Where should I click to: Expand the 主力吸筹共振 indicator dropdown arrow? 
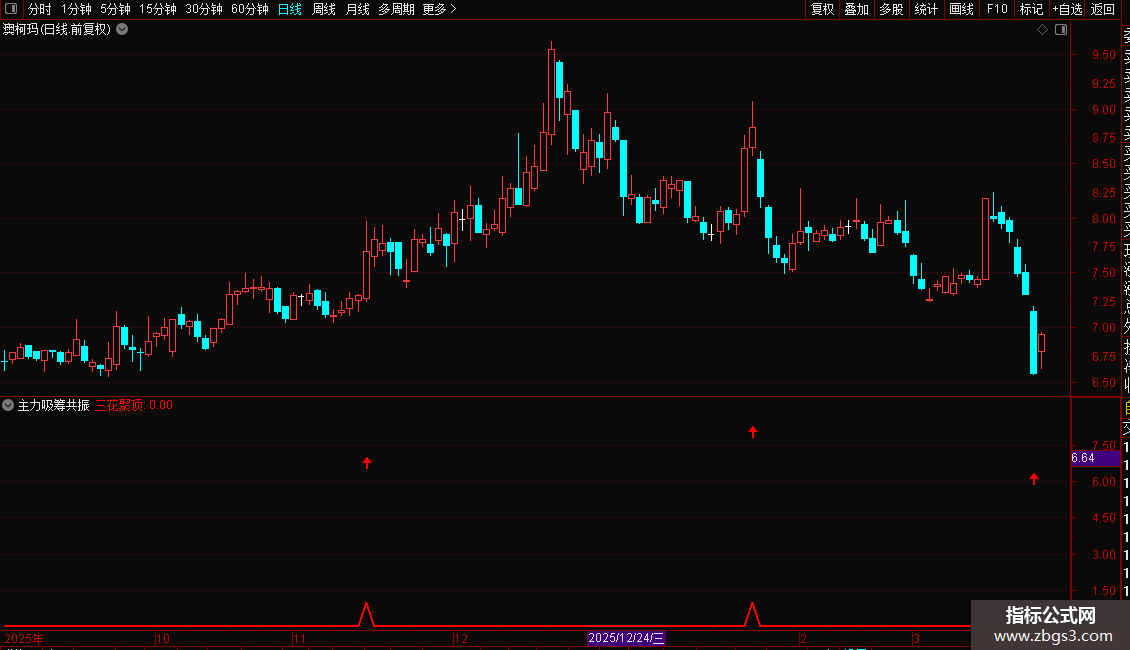click(8, 405)
